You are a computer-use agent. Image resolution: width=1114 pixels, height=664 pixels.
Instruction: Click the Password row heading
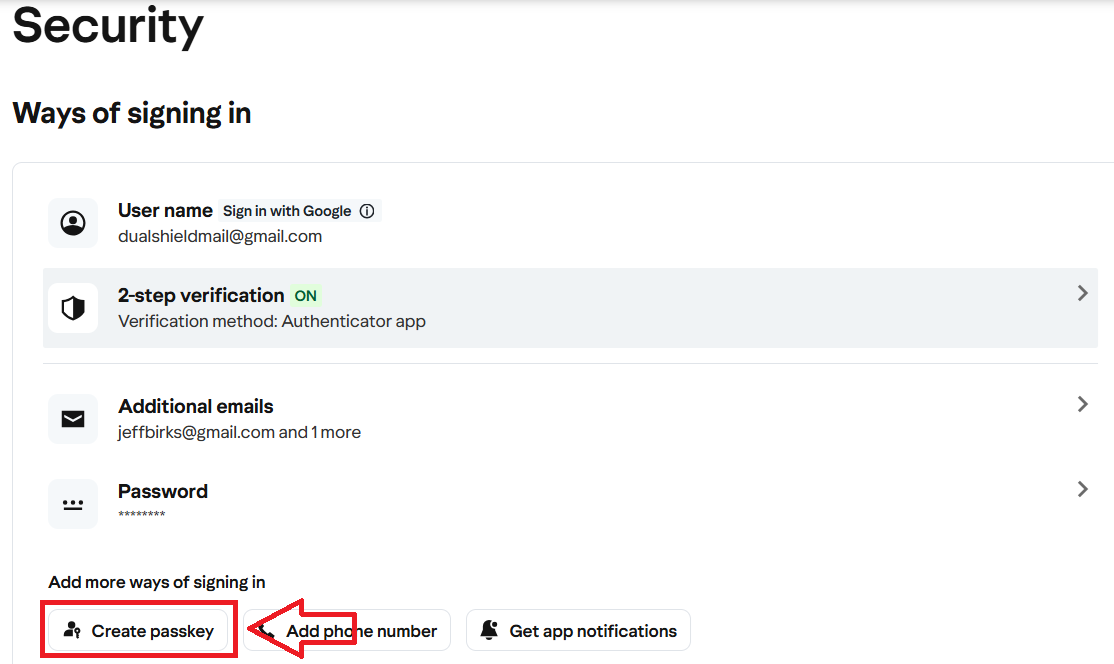[x=163, y=491]
